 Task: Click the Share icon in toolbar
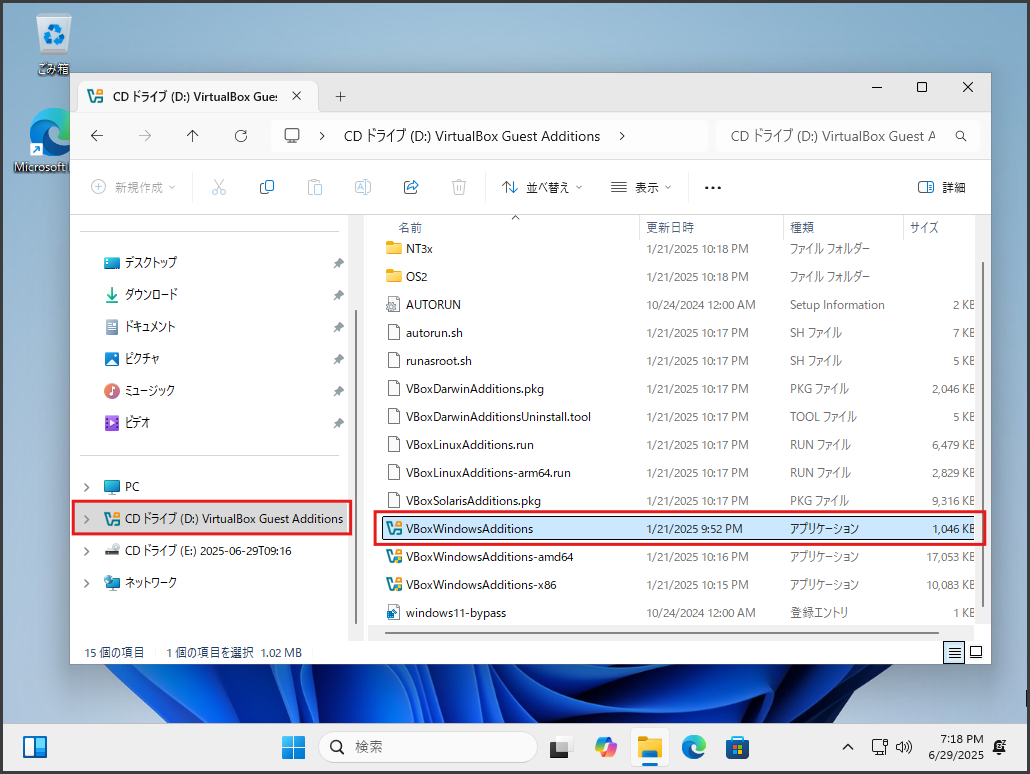[411, 187]
